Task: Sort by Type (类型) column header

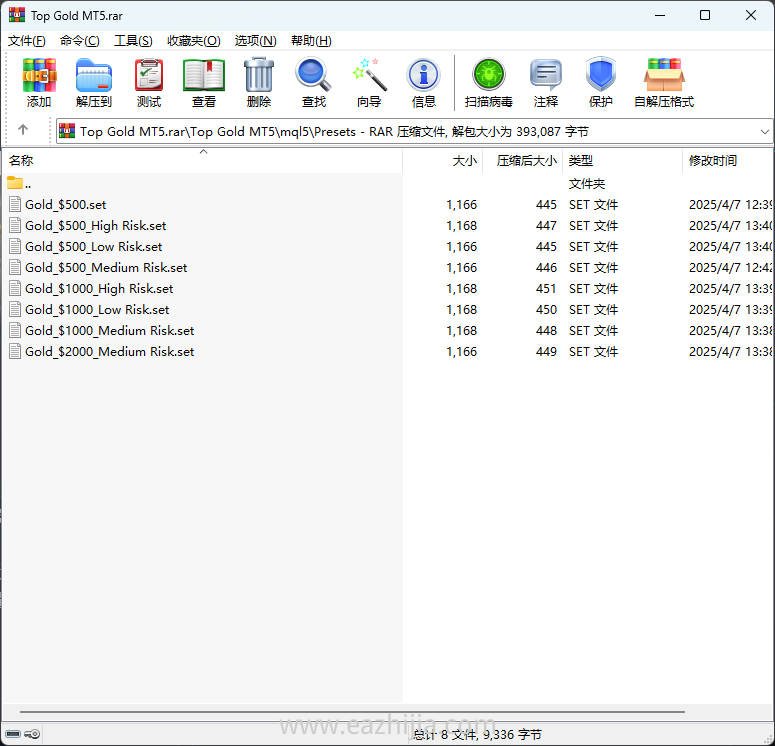Action: point(623,161)
